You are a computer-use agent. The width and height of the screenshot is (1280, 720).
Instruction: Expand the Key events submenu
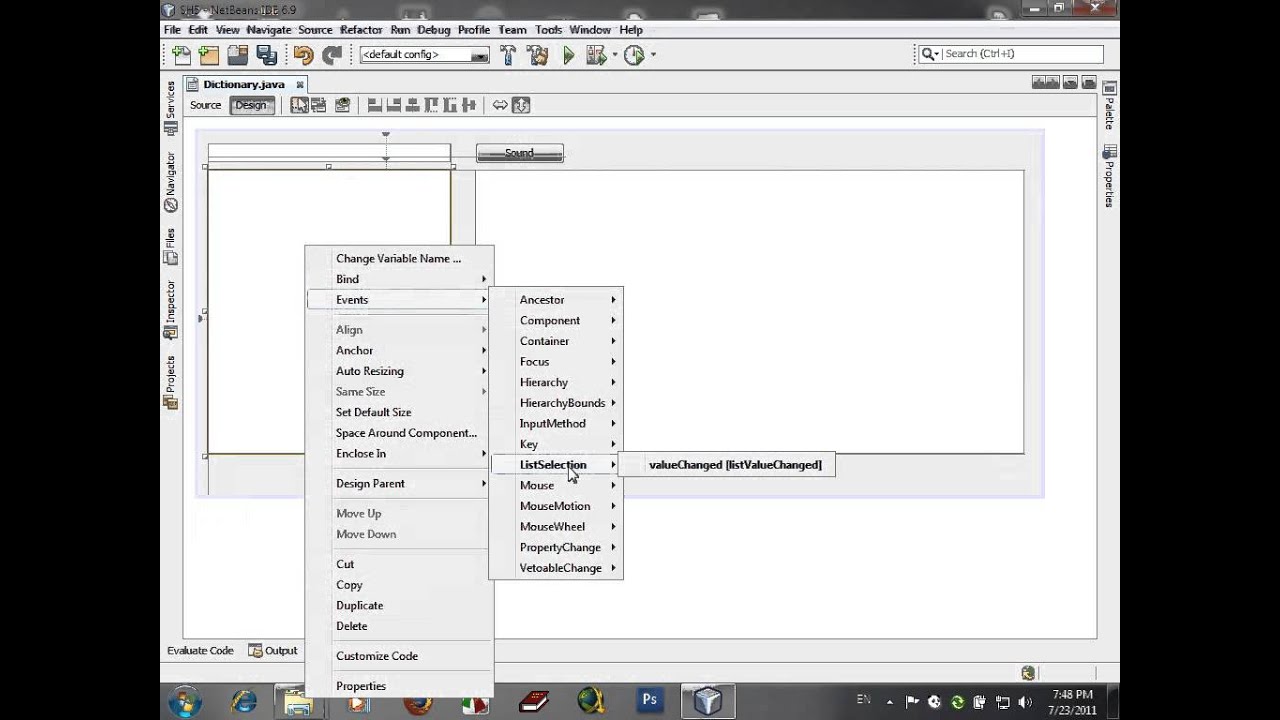pos(556,444)
